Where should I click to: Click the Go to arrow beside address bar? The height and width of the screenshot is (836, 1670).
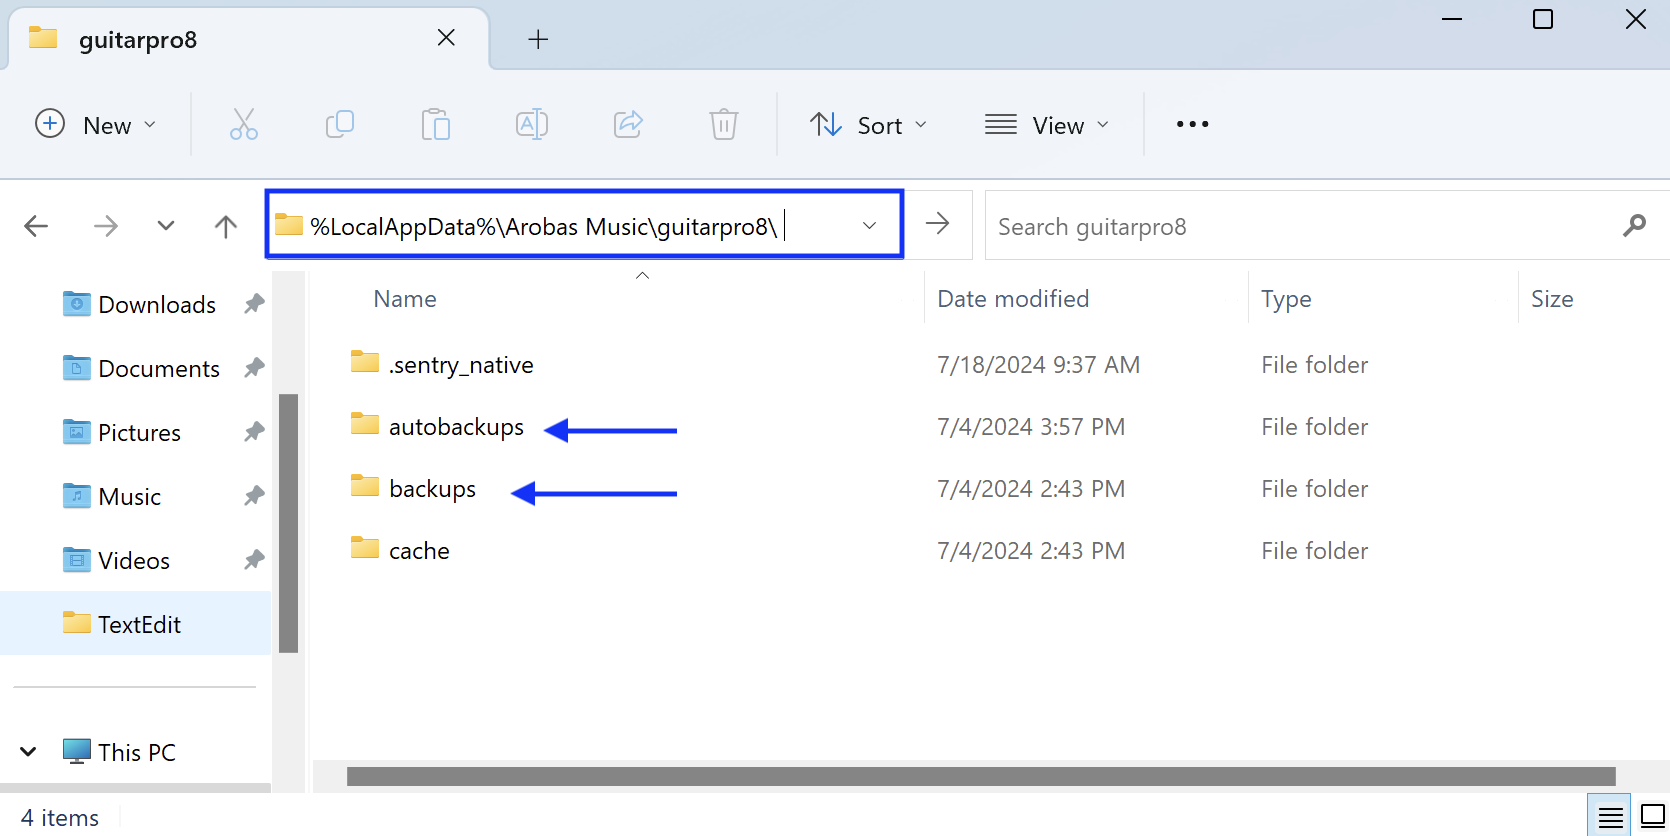coord(938,223)
